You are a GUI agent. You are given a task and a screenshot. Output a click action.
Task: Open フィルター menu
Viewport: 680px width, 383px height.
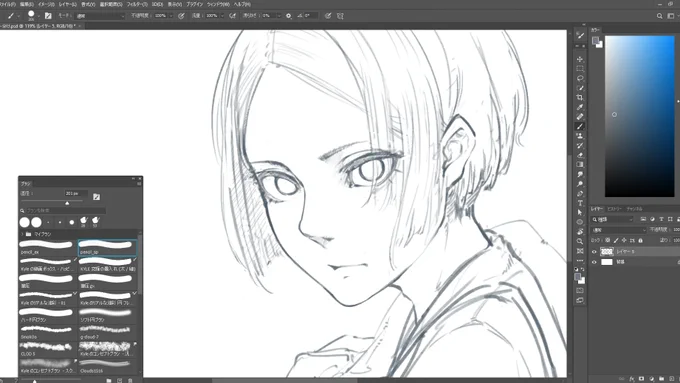coord(137,4)
